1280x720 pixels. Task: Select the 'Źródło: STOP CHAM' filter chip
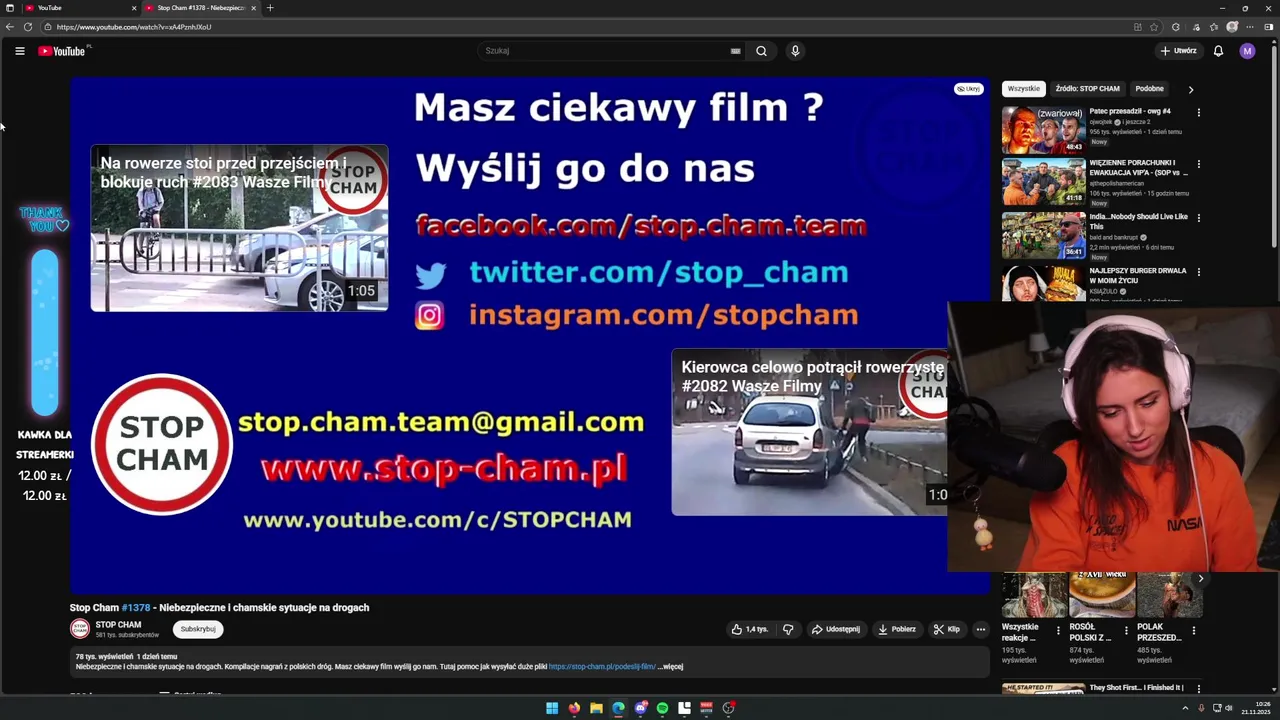point(1087,89)
